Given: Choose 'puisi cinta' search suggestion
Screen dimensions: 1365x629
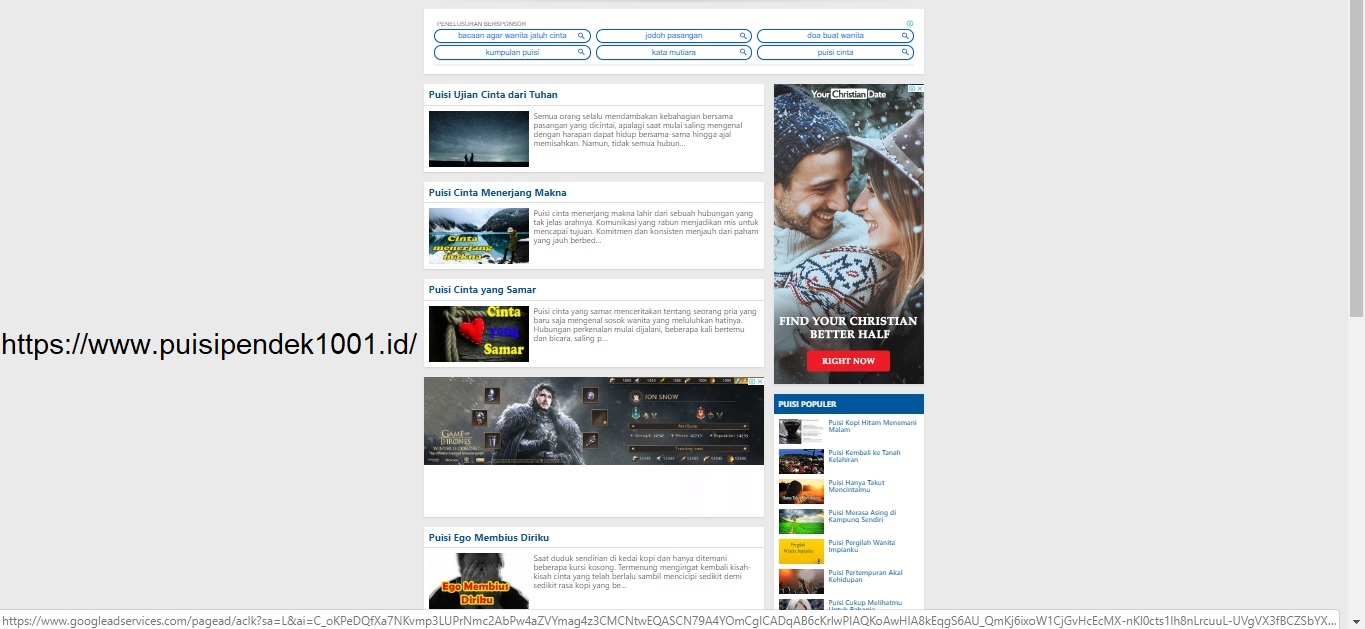Looking at the screenshot, I should click(x=835, y=52).
